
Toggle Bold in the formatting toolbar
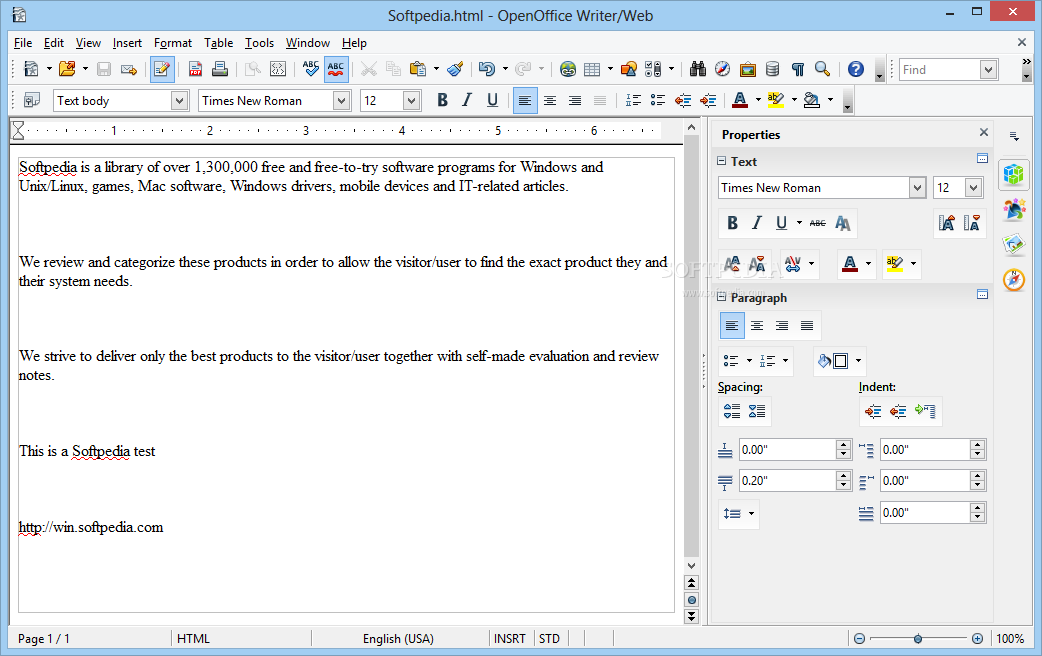(443, 100)
